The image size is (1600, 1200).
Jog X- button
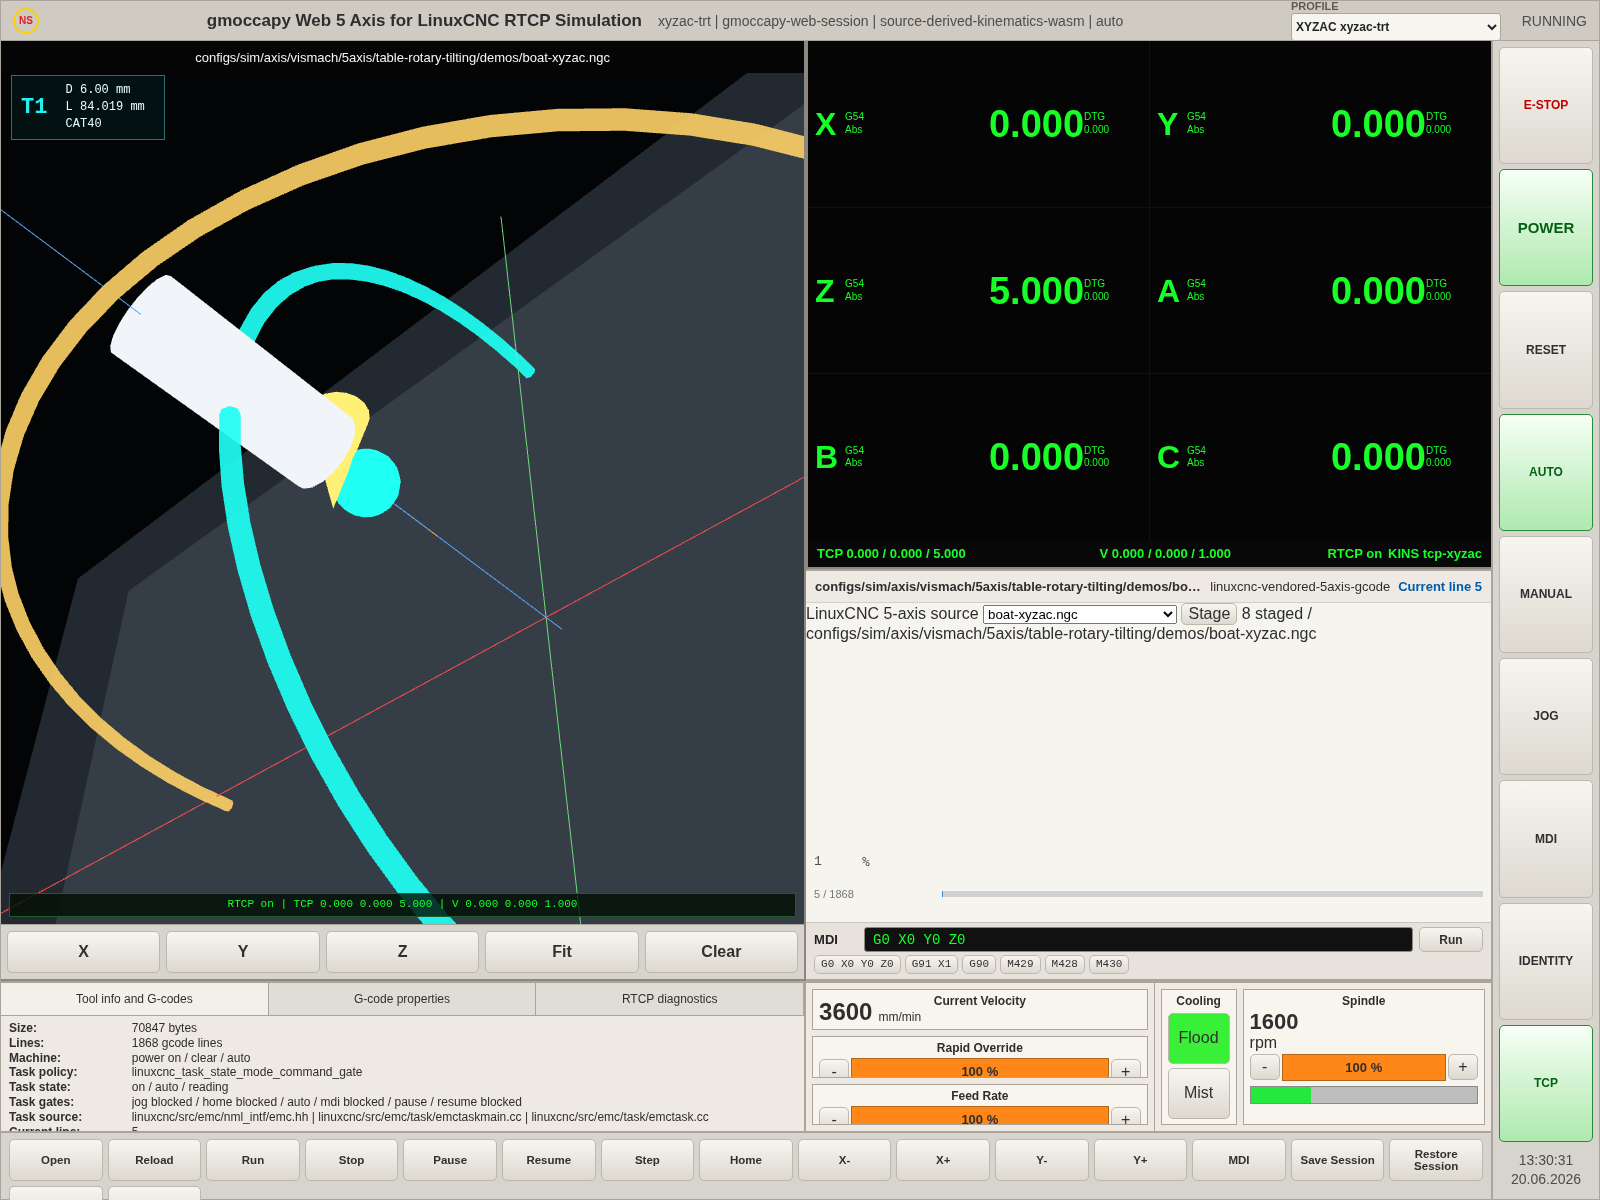click(x=844, y=1160)
